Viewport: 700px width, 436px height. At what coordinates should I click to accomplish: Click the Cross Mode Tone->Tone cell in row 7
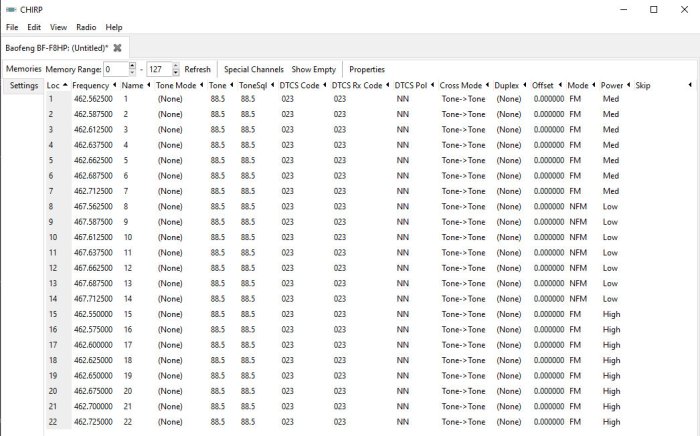(x=463, y=191)
